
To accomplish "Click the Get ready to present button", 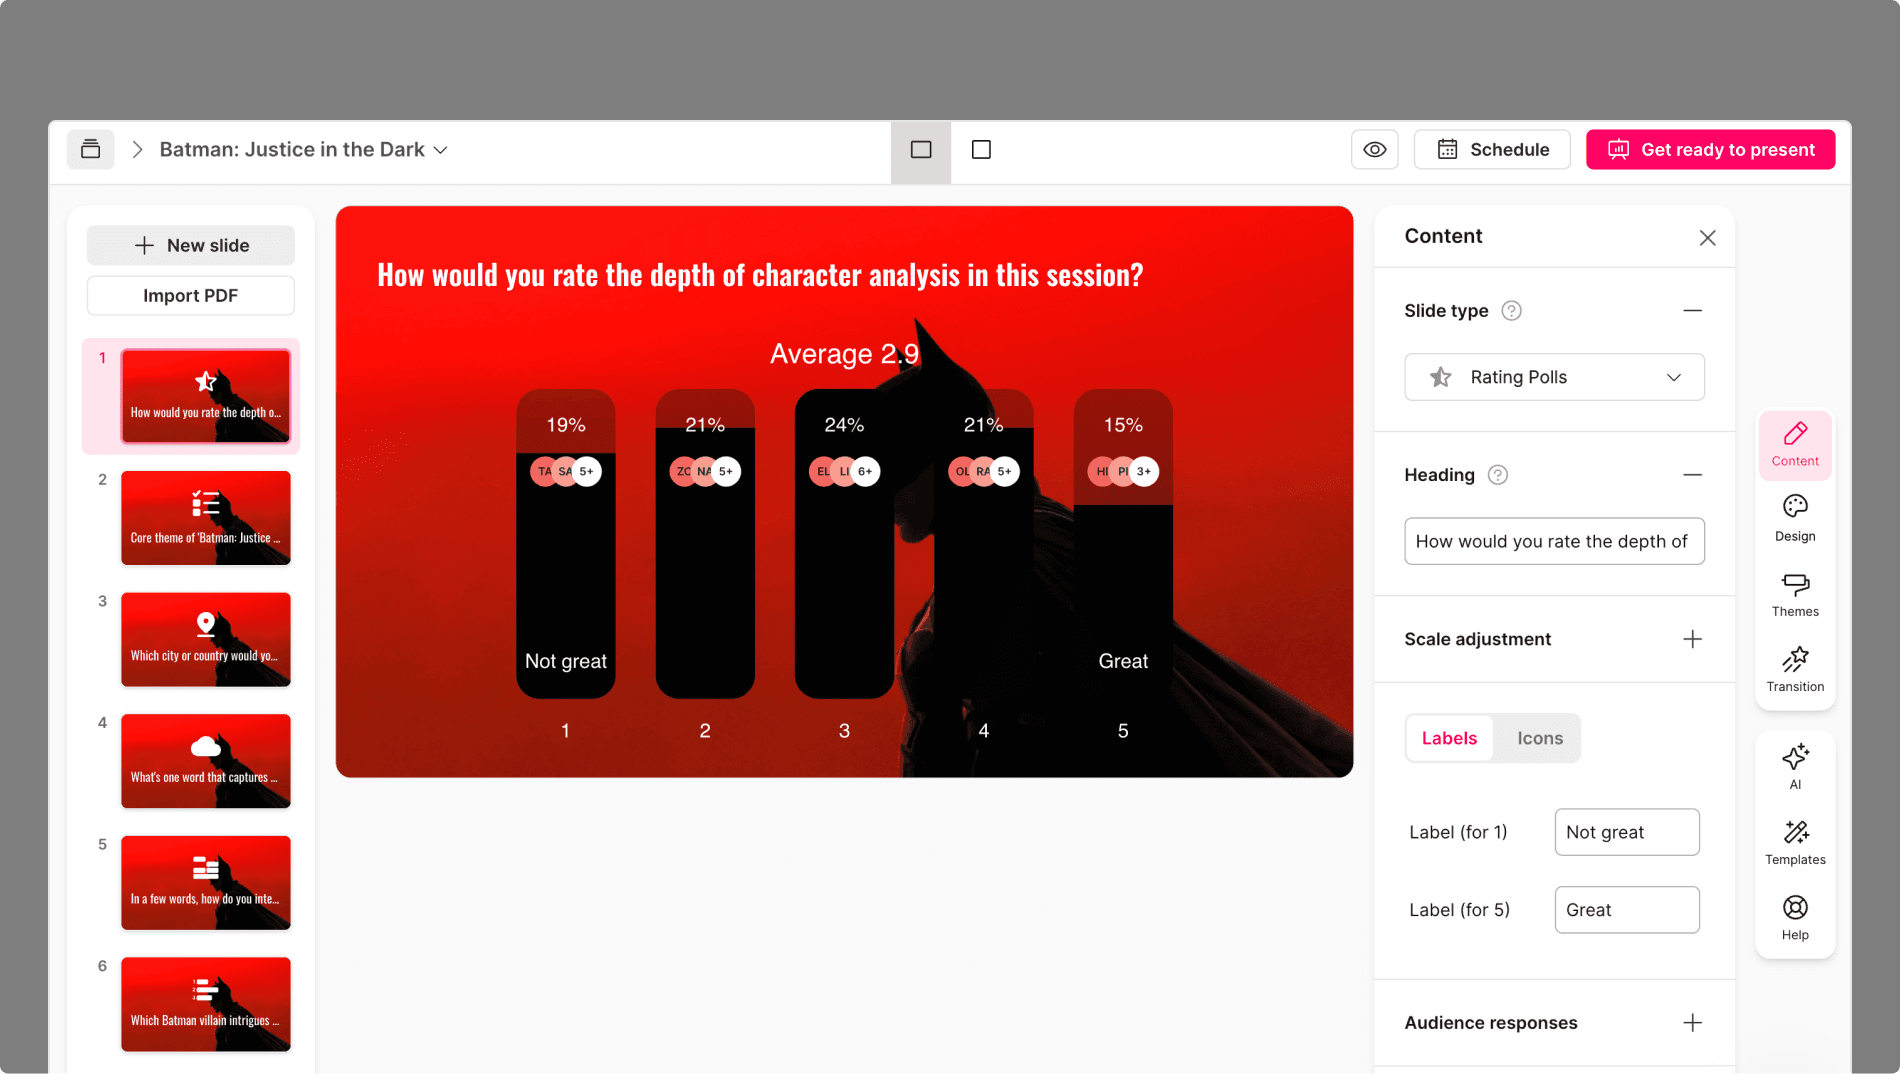I will [1710, 149].
